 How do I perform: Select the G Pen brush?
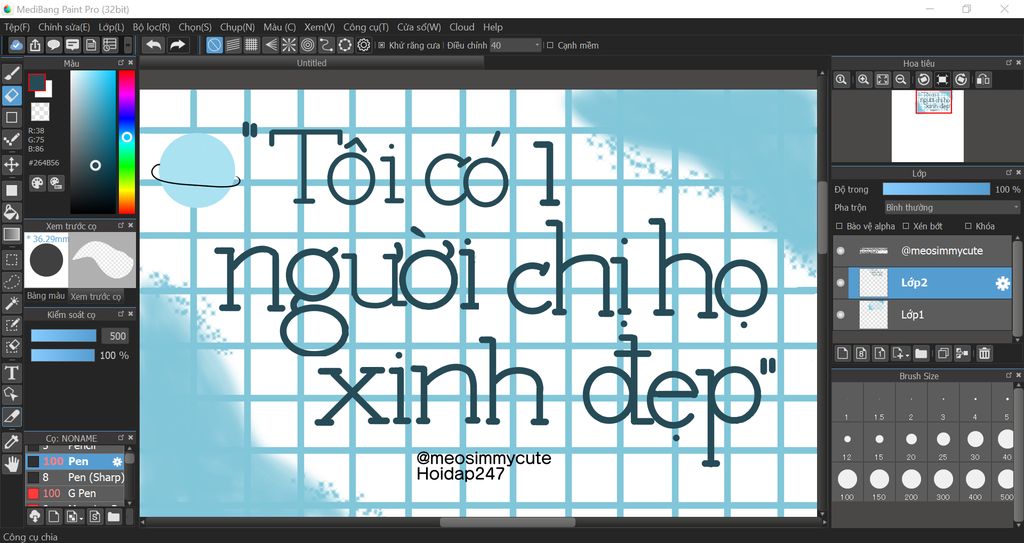point(74,493)
